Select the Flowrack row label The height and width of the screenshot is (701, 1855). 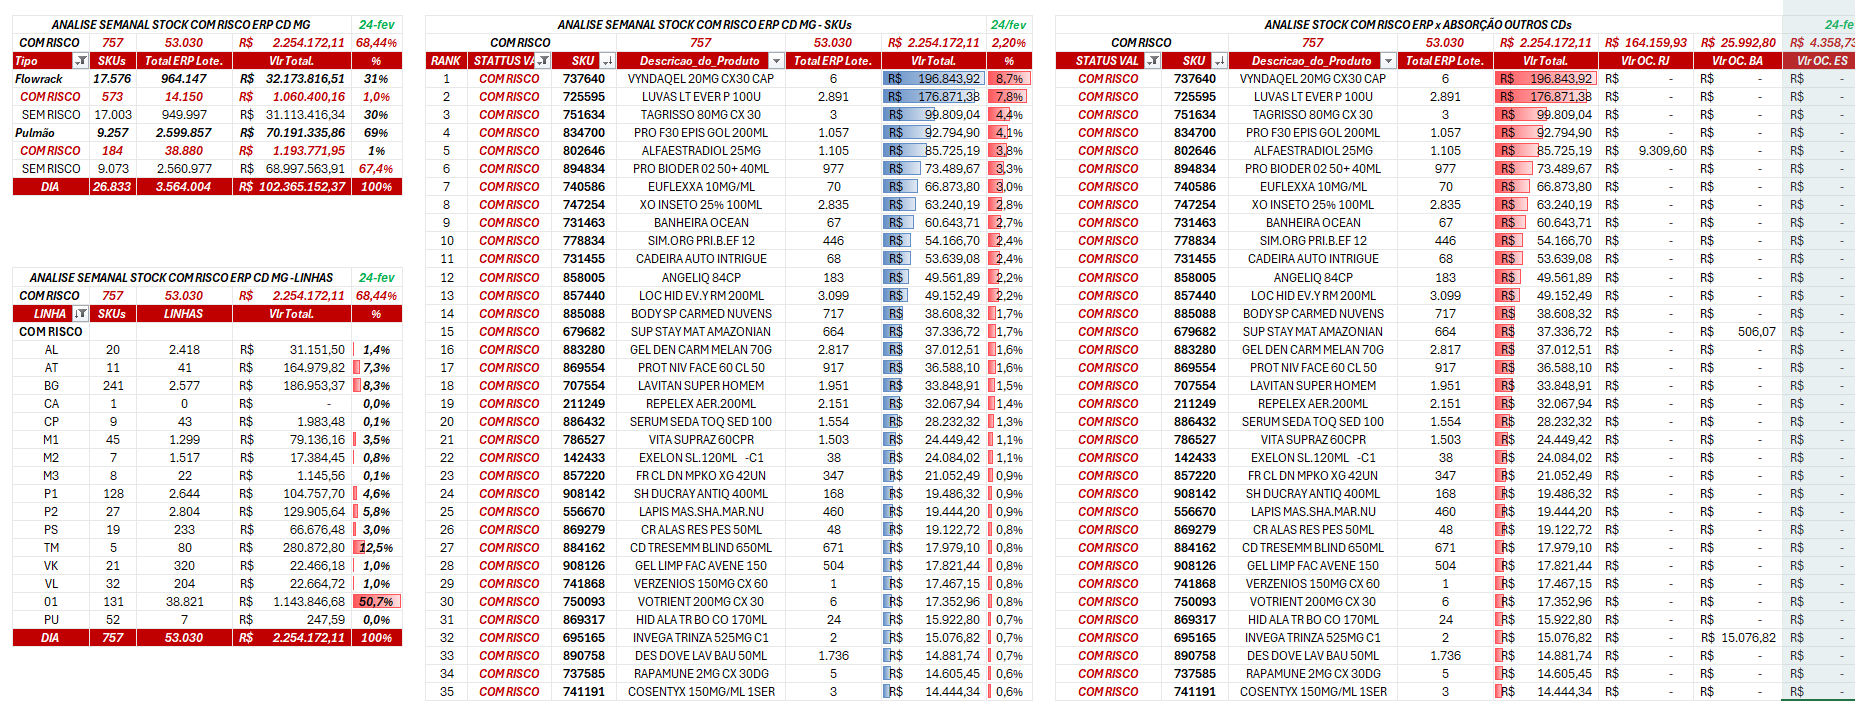39,79
